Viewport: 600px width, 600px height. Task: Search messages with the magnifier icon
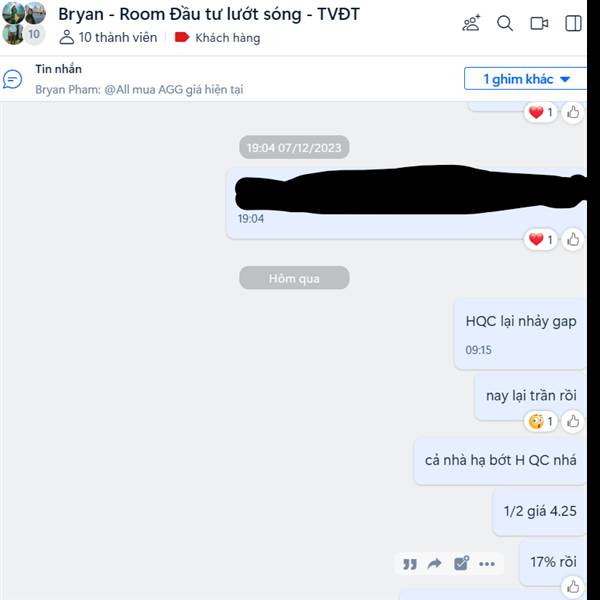click(505, 23)
